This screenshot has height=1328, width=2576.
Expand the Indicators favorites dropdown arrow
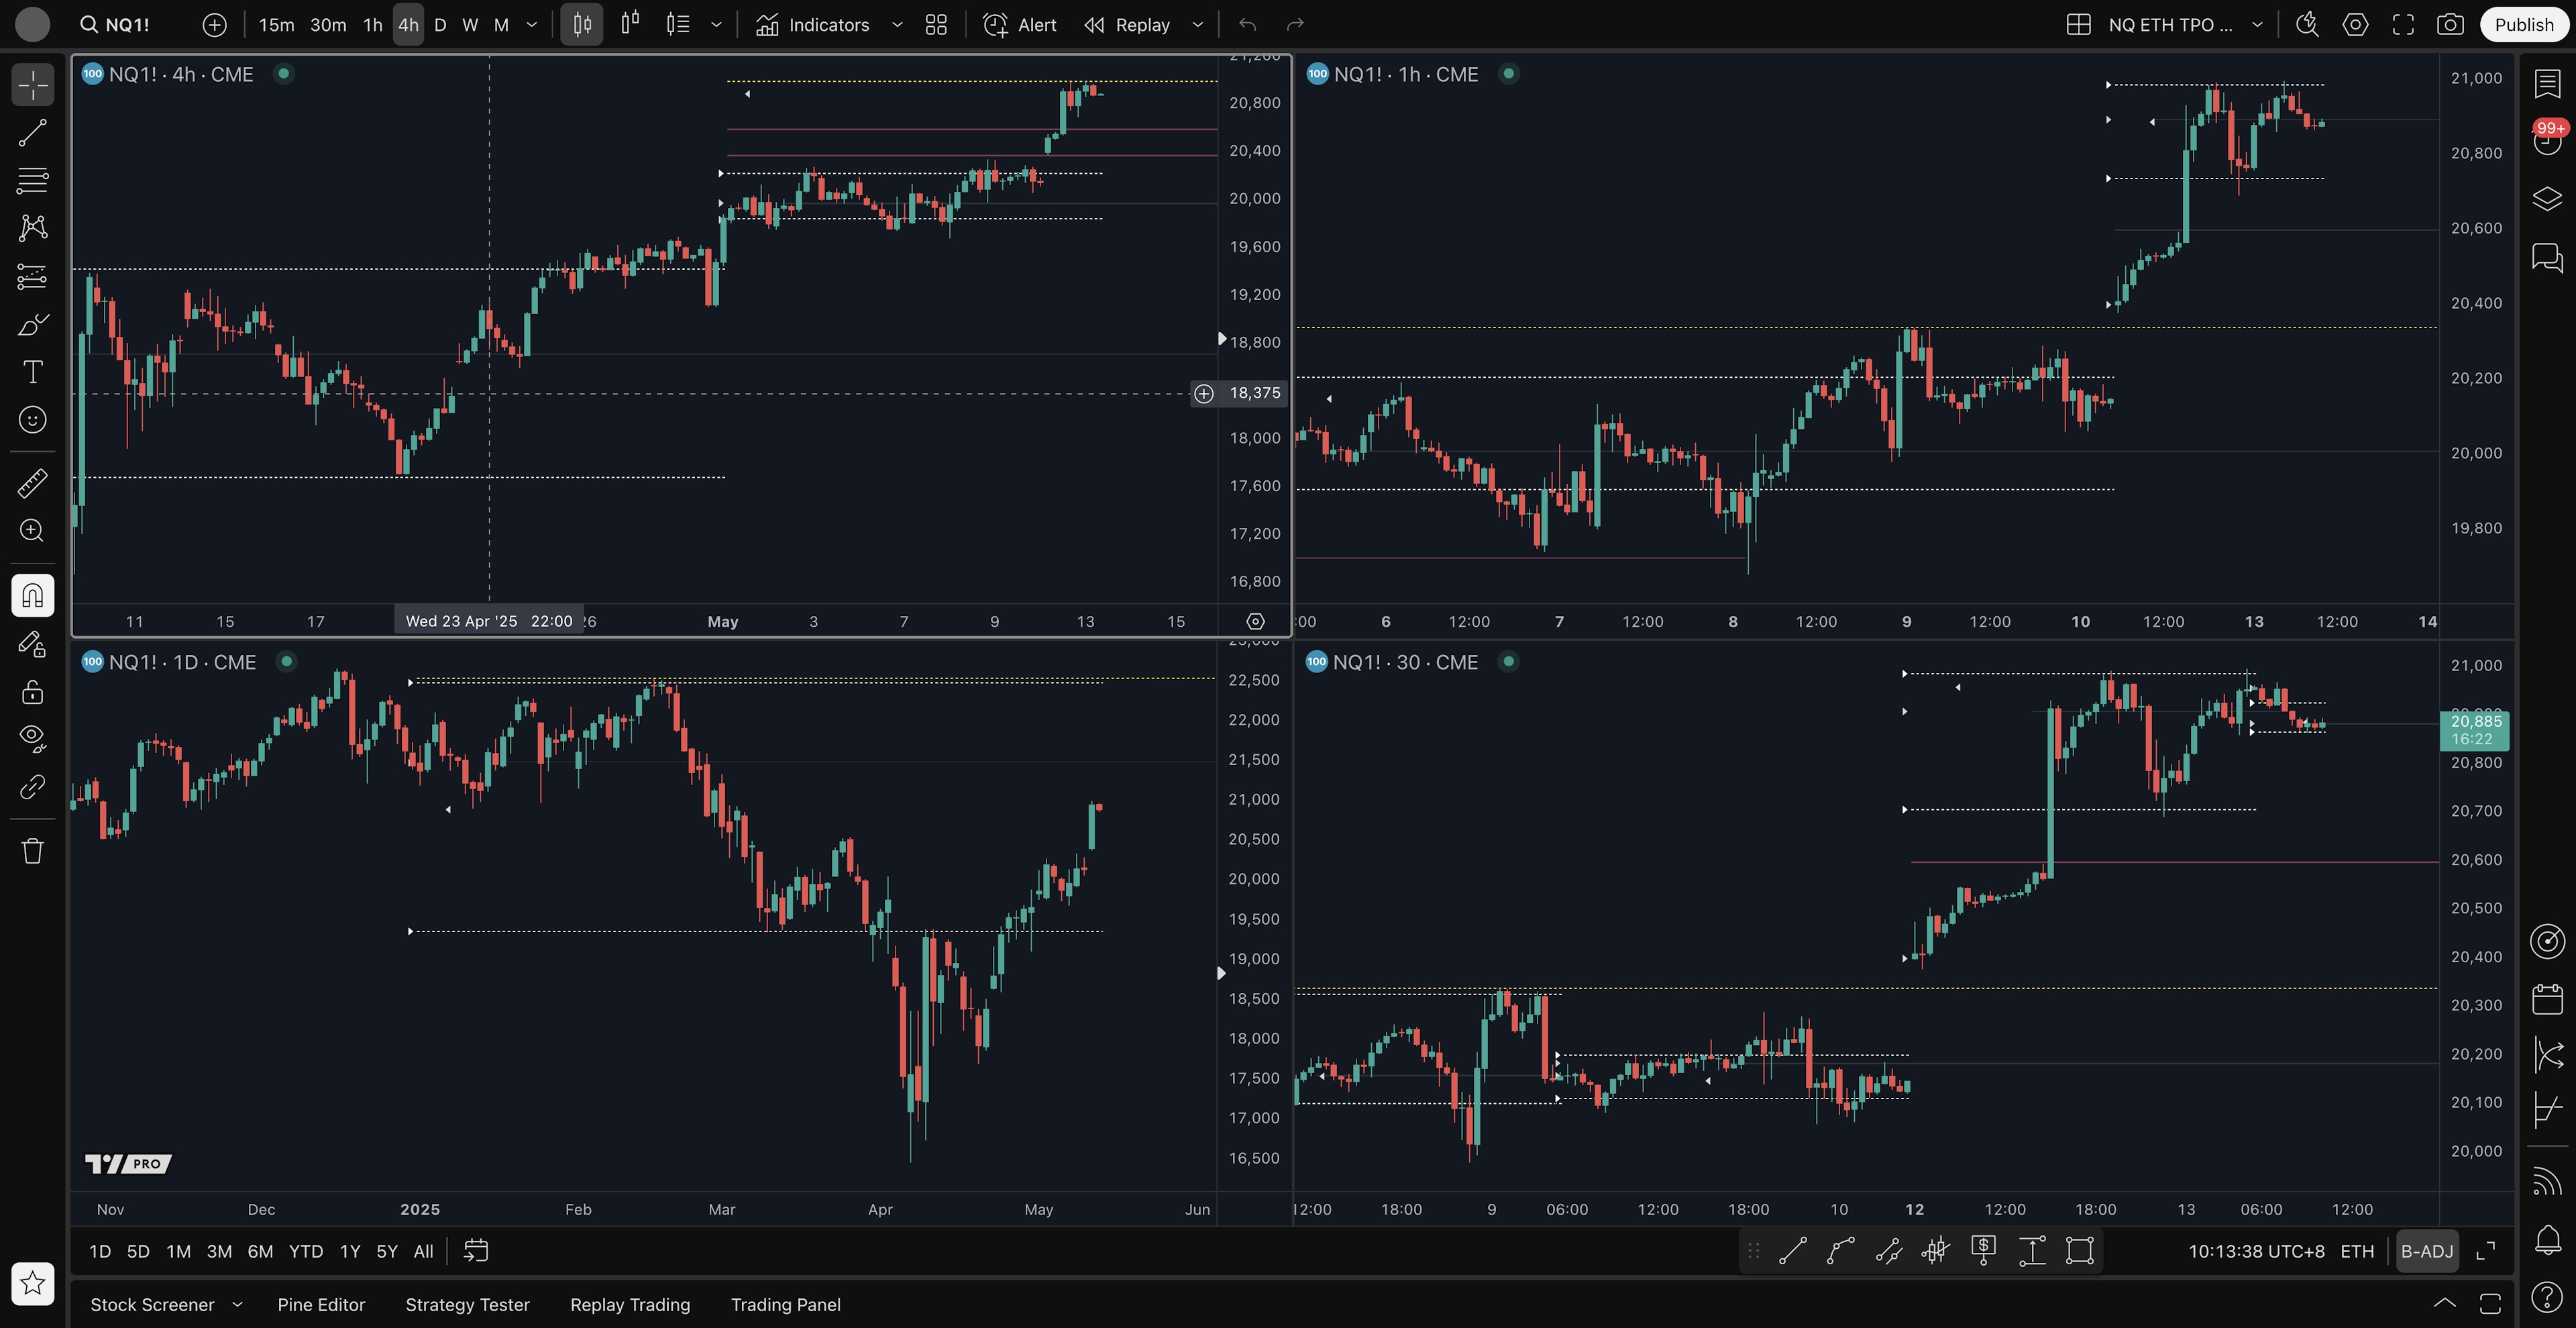tap(897, 25)
